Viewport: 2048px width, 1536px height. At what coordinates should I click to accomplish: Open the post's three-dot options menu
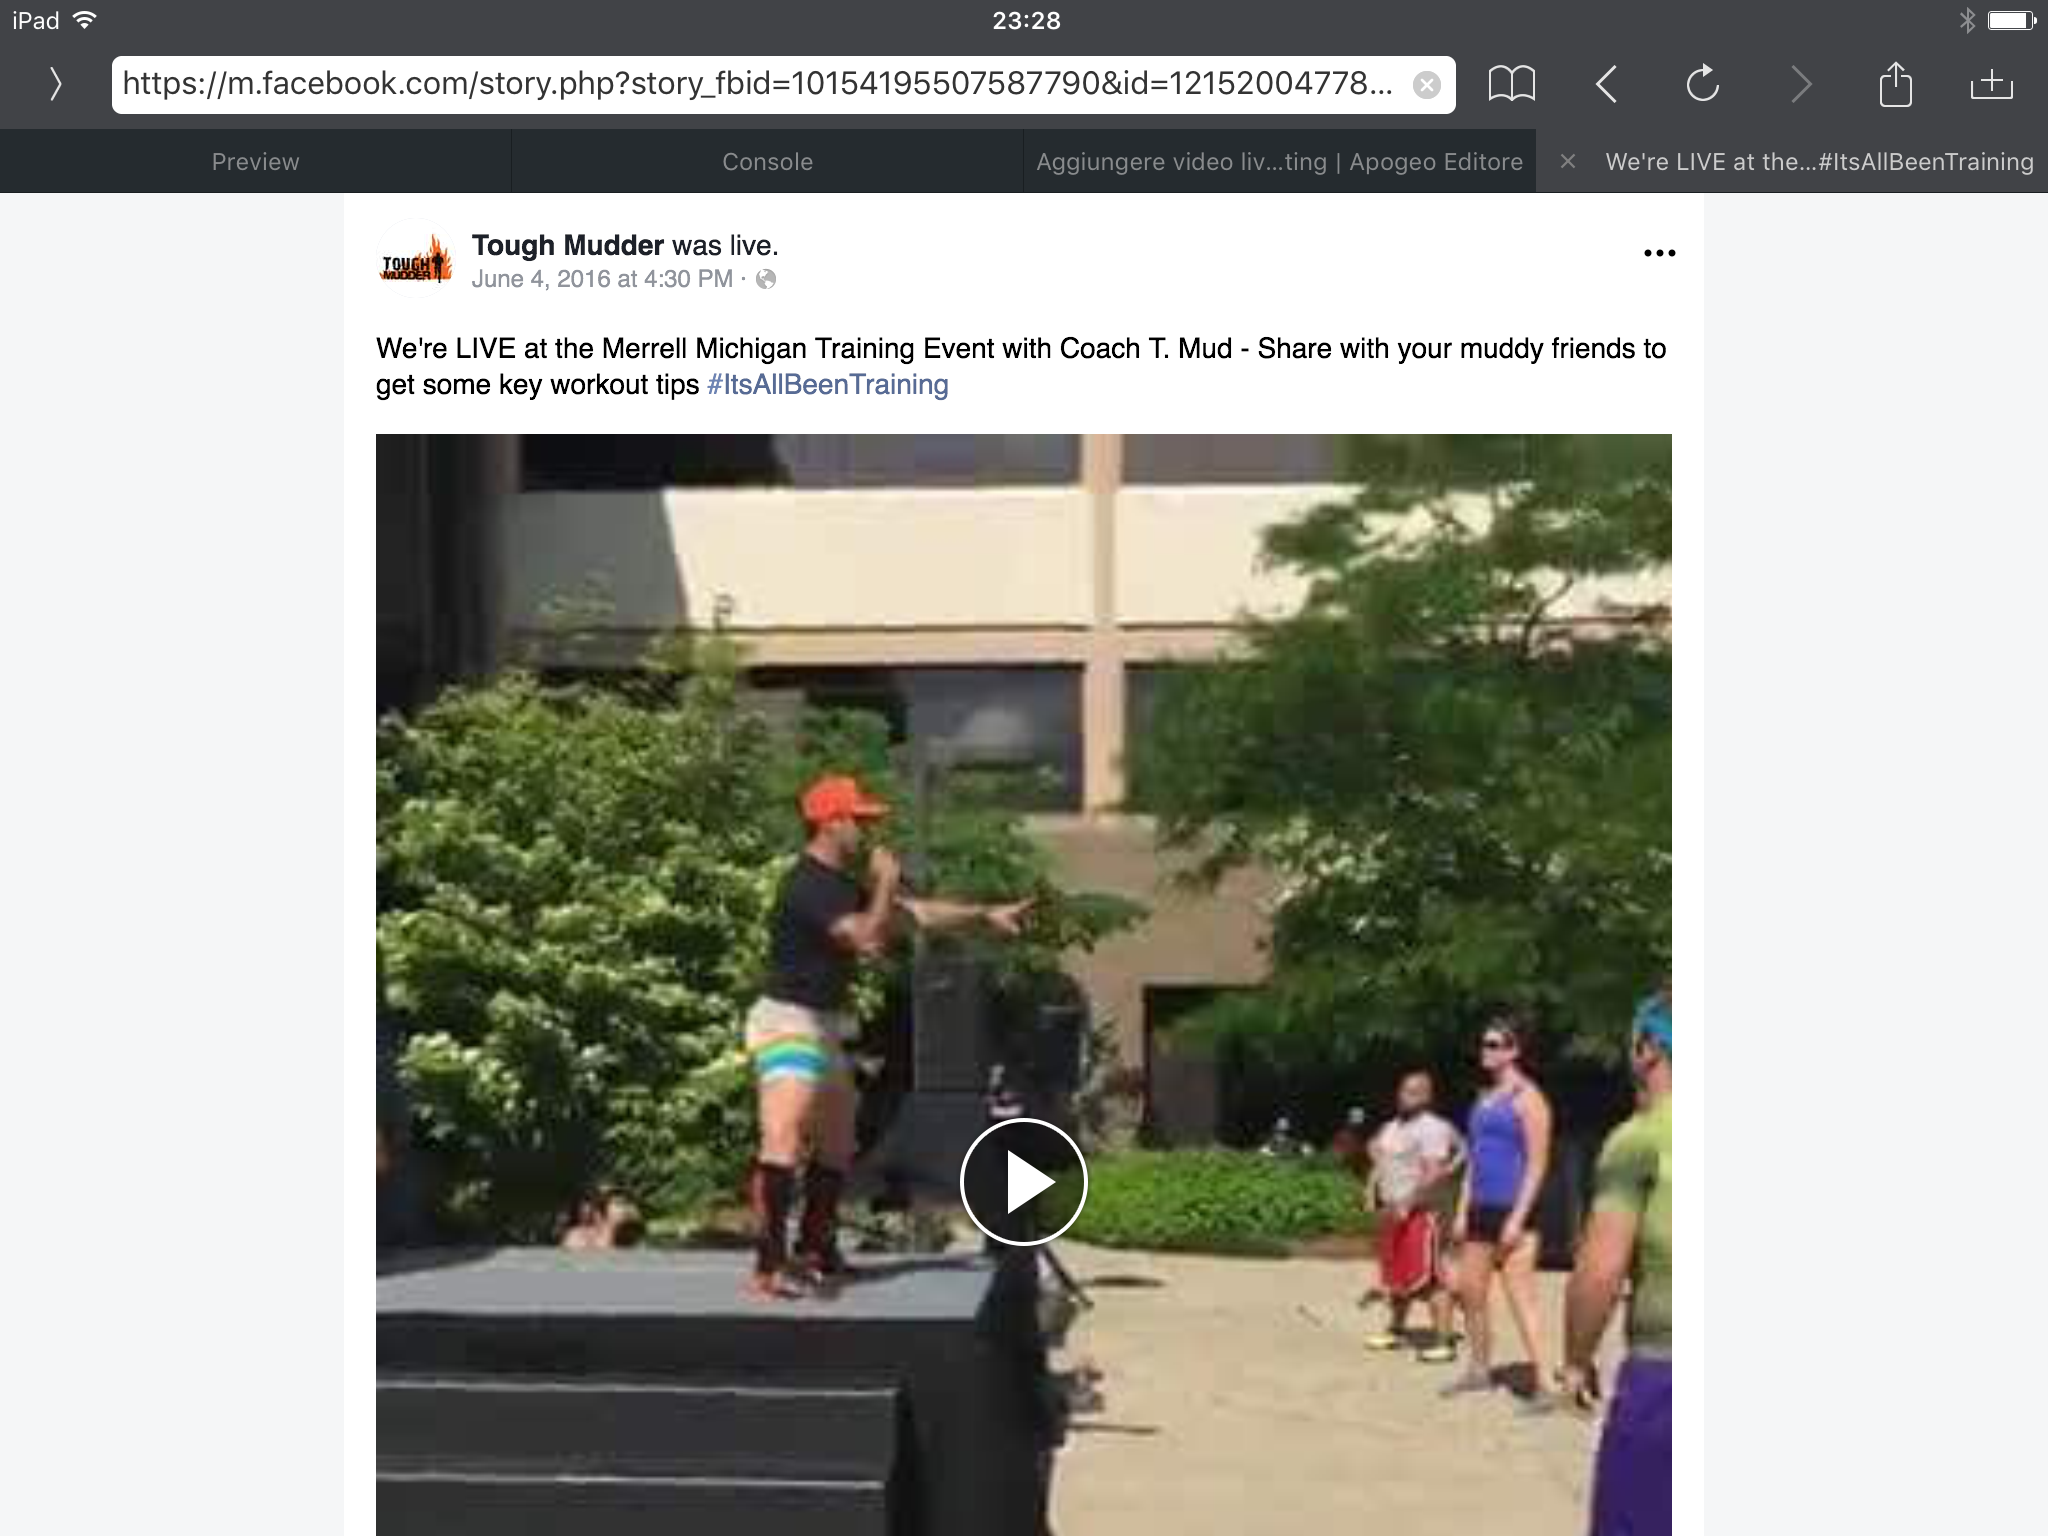point(1659,253)
